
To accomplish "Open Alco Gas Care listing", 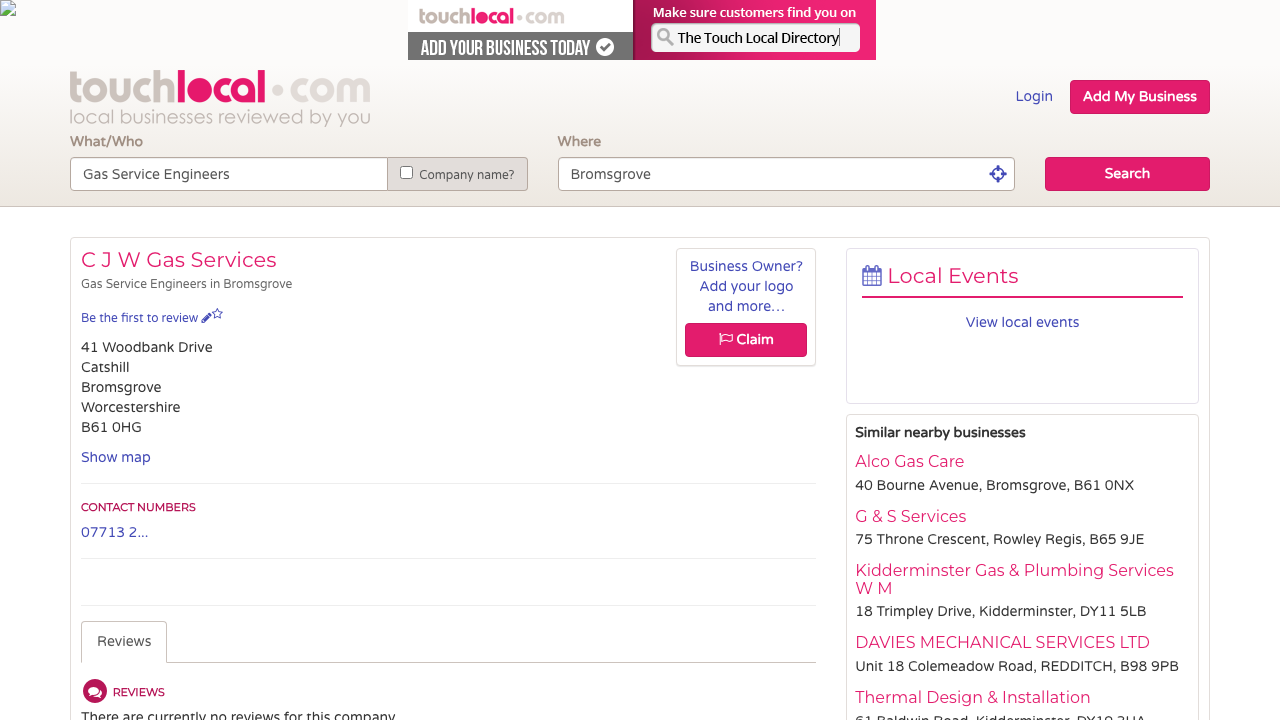I will (x=909, y=461).
